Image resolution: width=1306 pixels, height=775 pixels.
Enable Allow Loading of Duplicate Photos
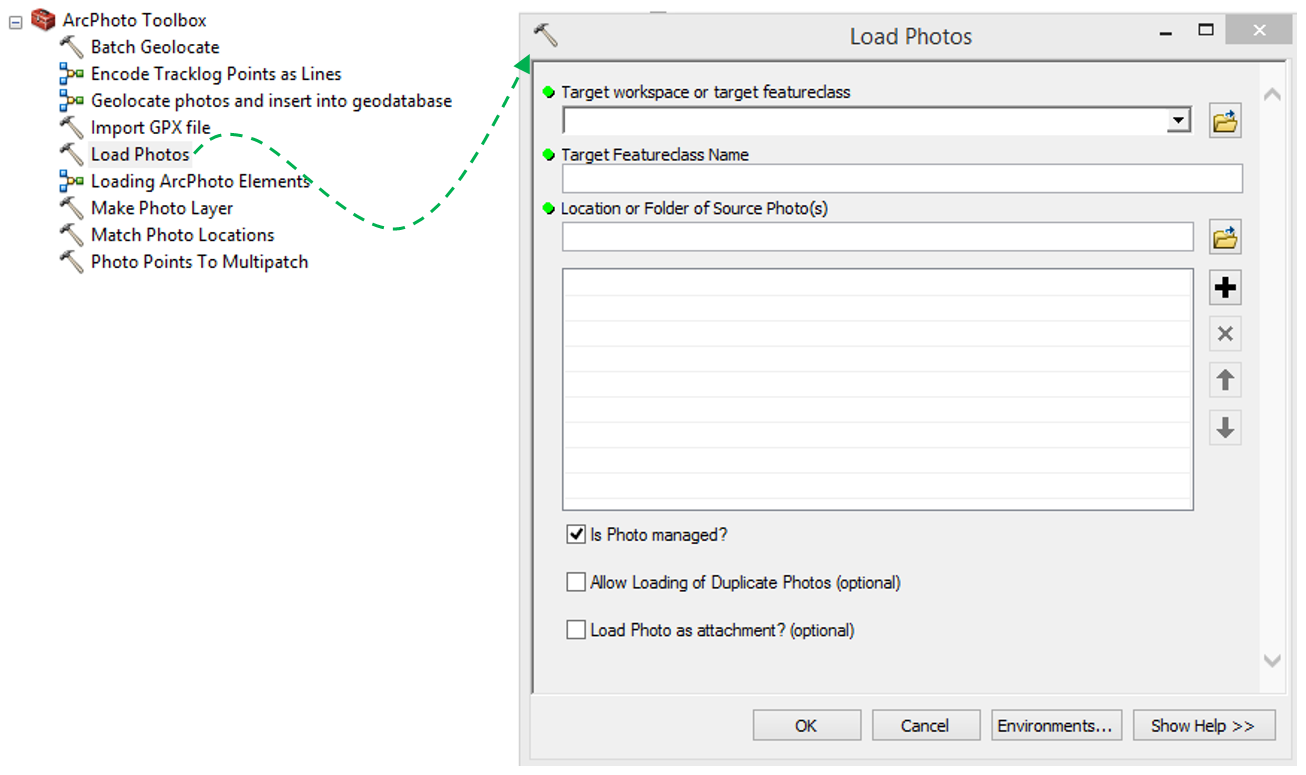coord(576,582)
